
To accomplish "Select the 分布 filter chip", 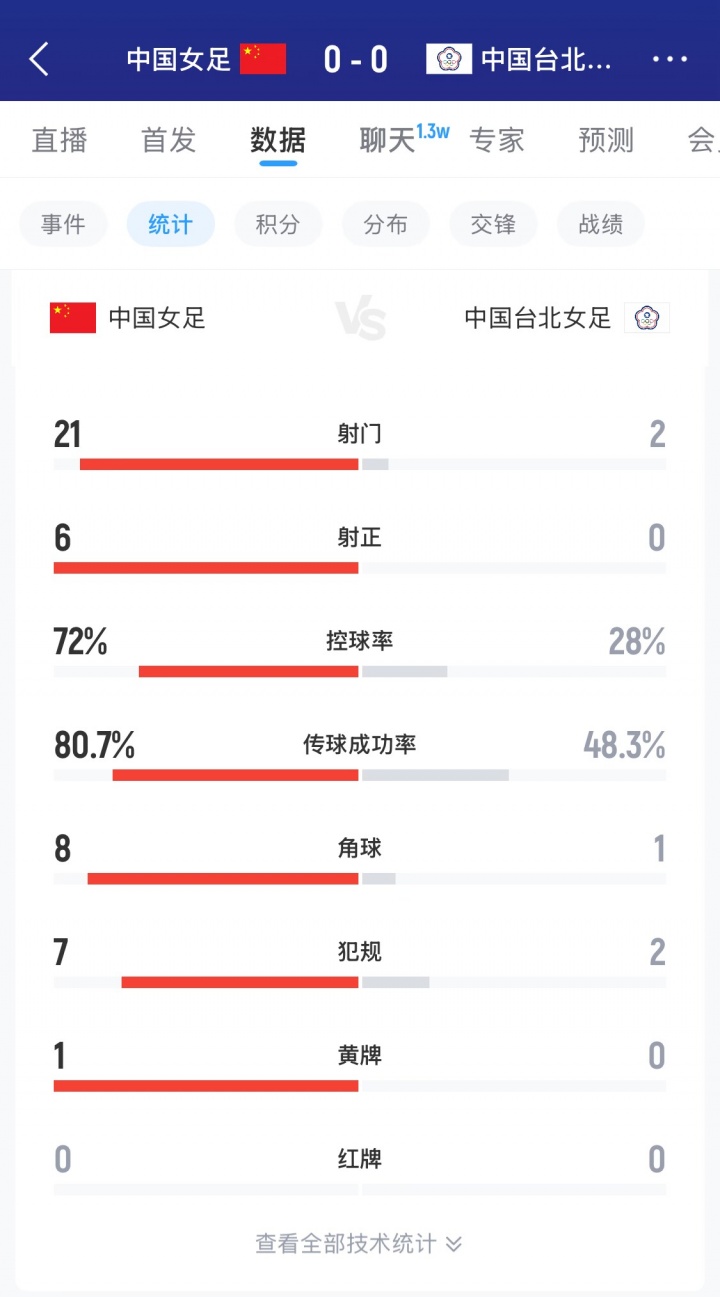I will (385, 225).
